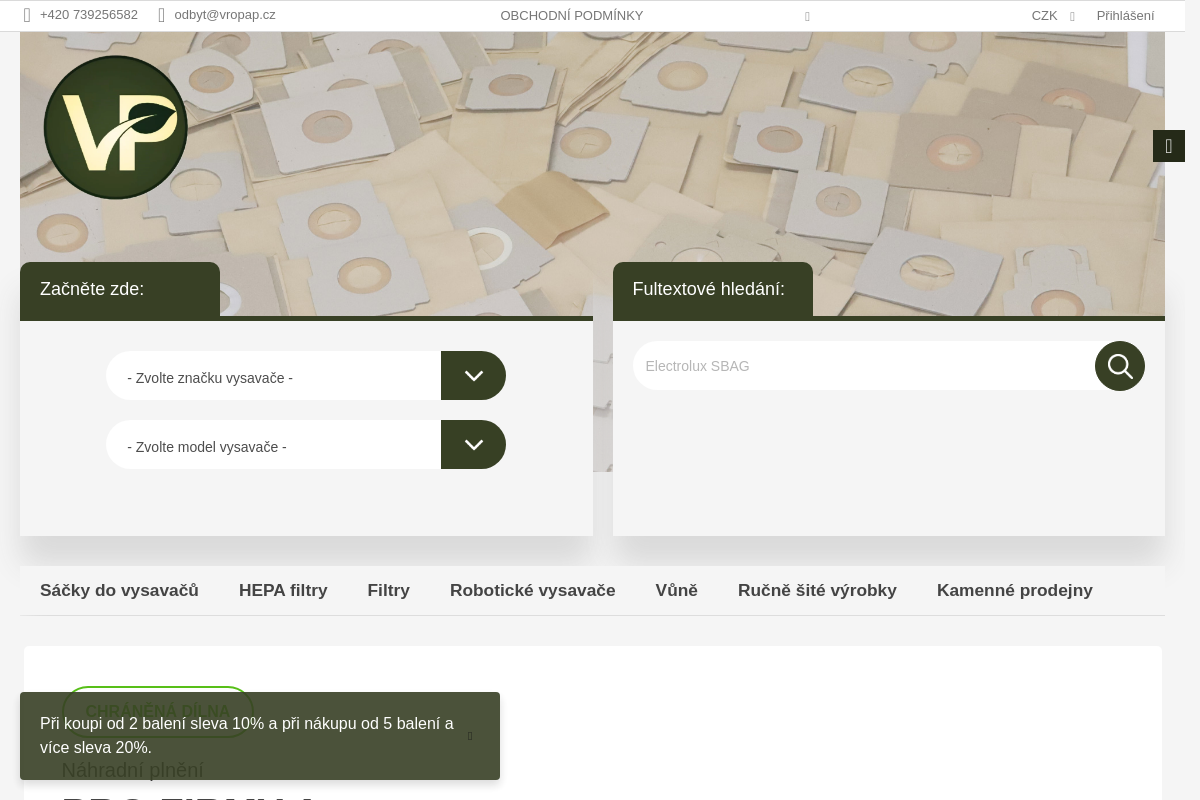
Task: Click the Chráněná dílna button
Action: pyautogui.click(x=158, y=711)
